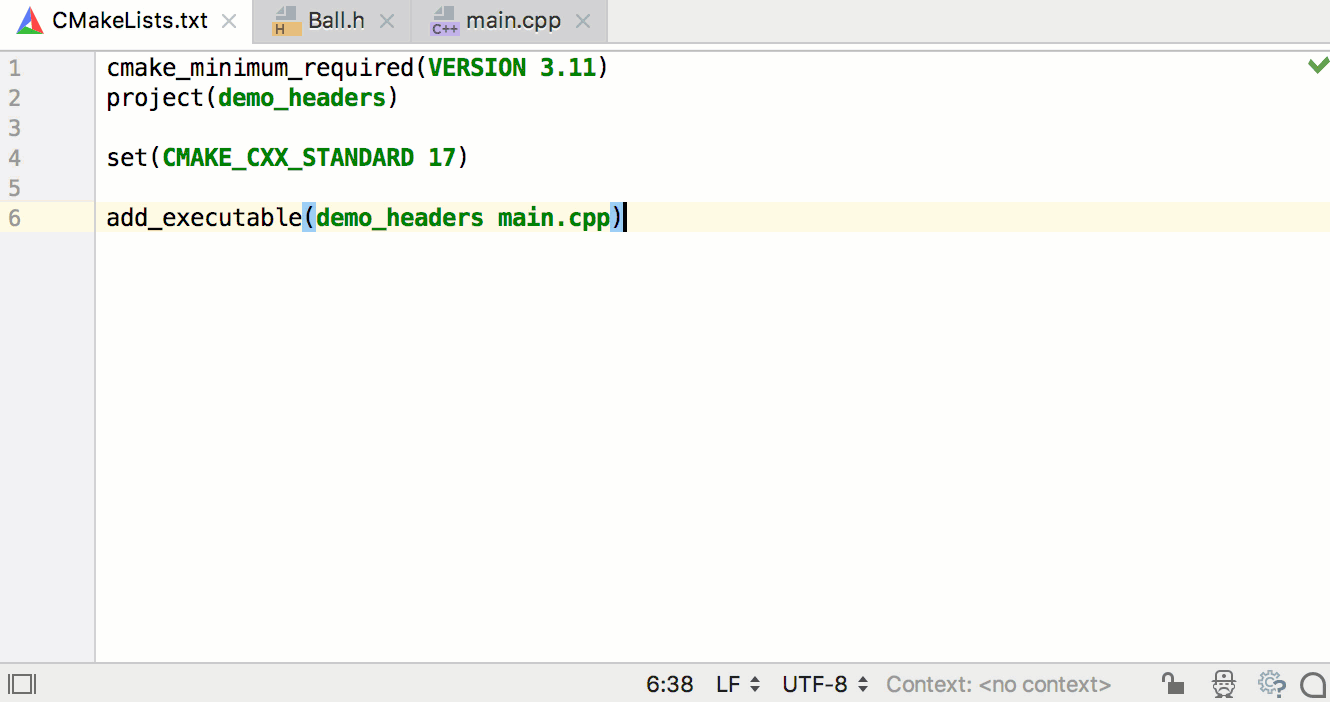Switch to the Ball.h tab
The image size is (1330, 702).
pos(334,21)
